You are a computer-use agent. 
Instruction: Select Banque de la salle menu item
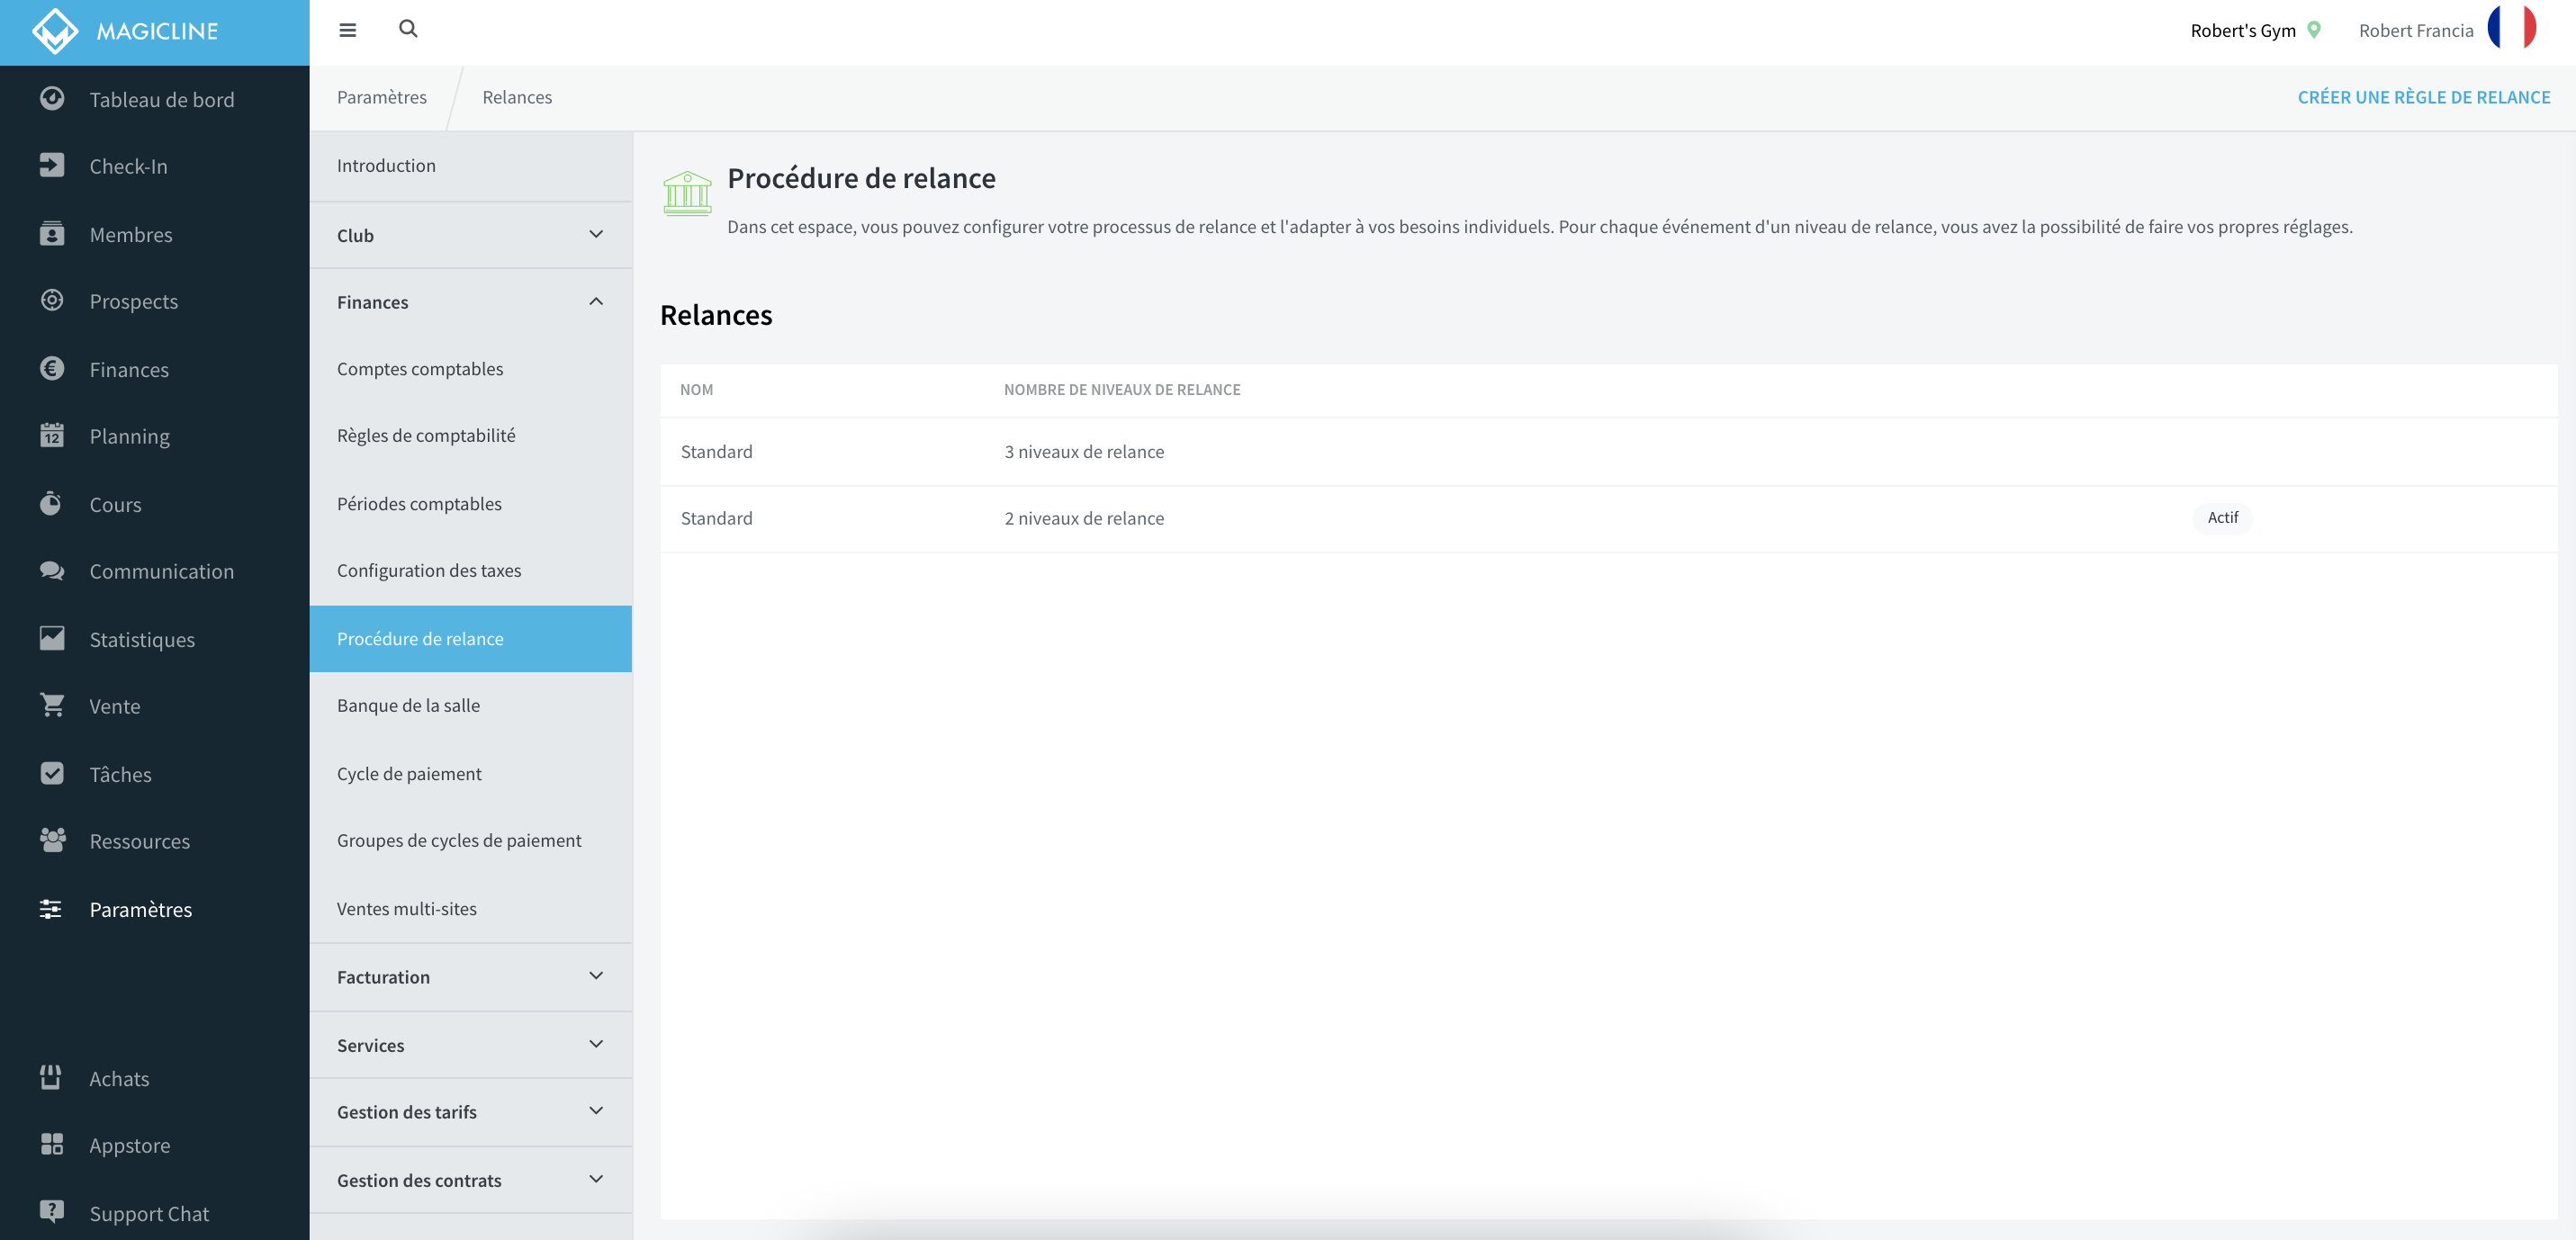(471, 705)
